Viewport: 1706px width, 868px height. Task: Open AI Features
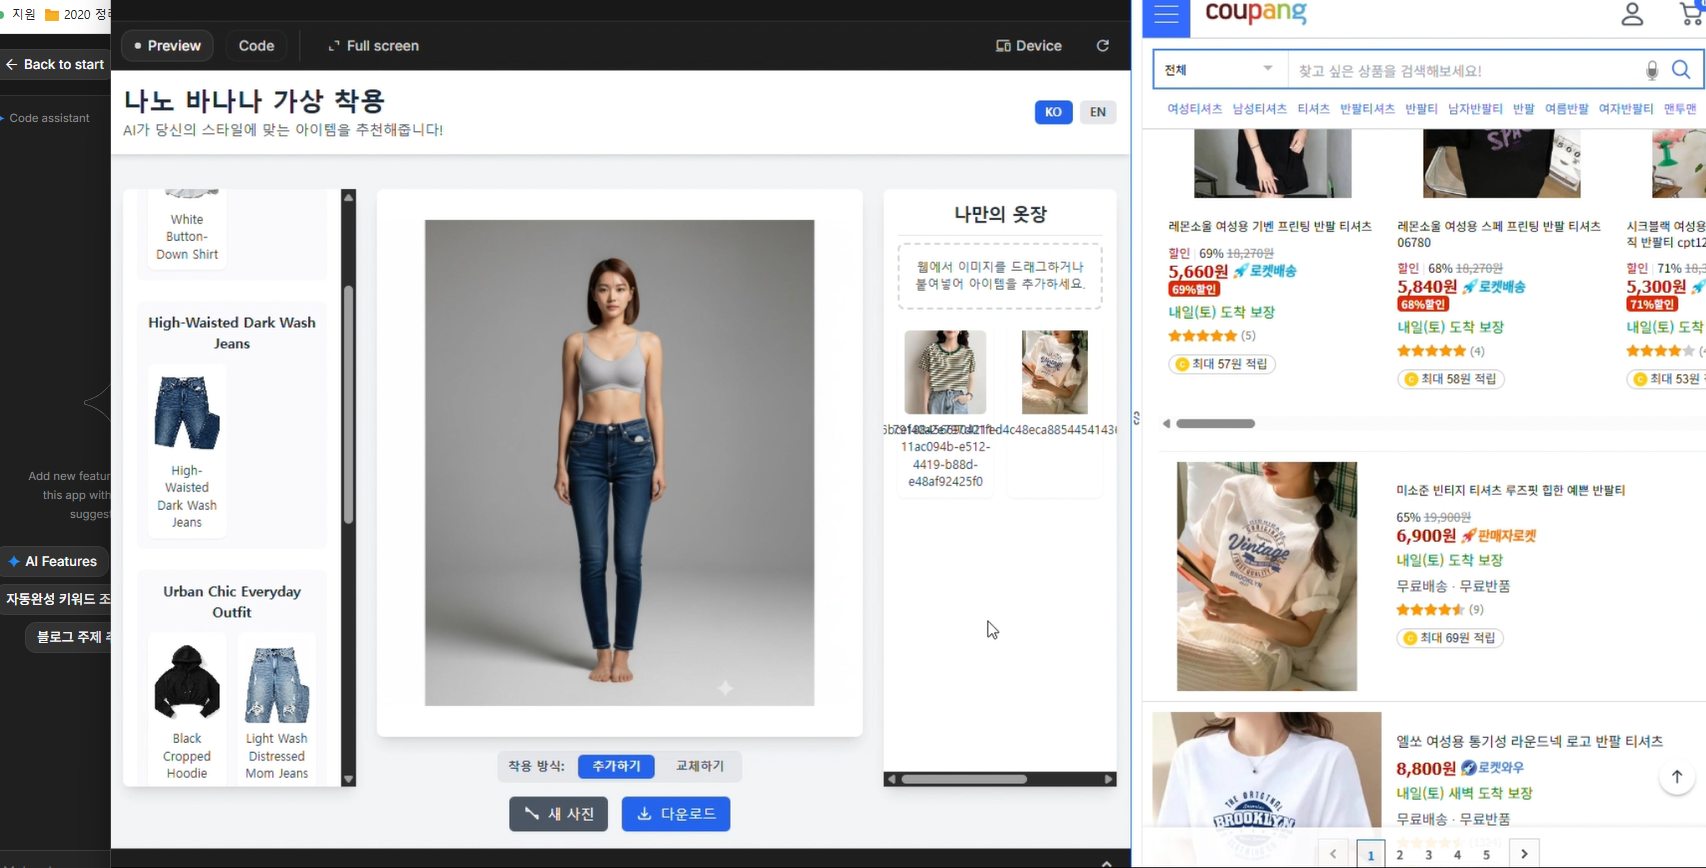(x=54, y=561)
